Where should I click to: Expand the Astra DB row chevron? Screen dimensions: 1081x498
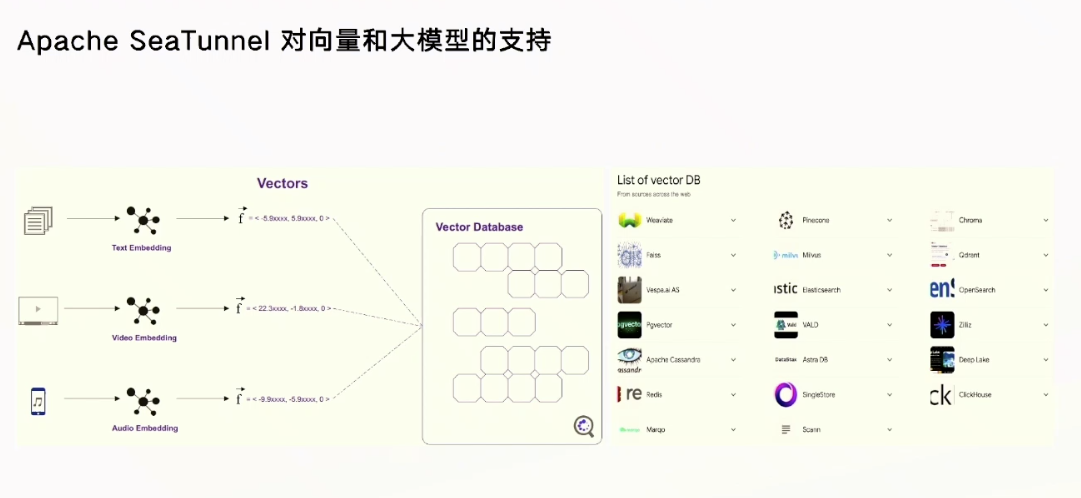coord(889,360)
